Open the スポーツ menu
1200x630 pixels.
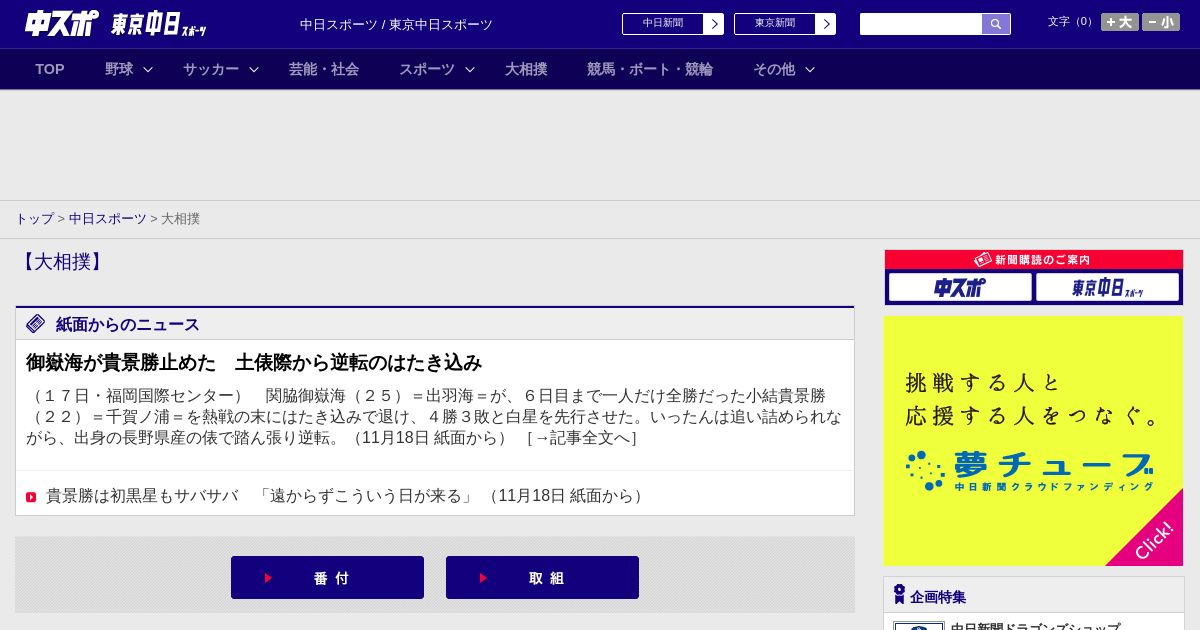(427, 69)
